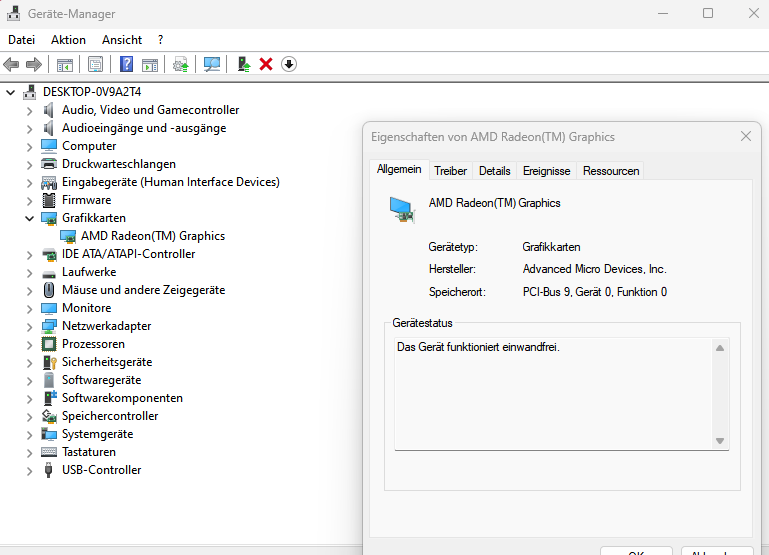769x555 pixels.
Task: Toggle the console tree pane icon
Action: point(65,64)
